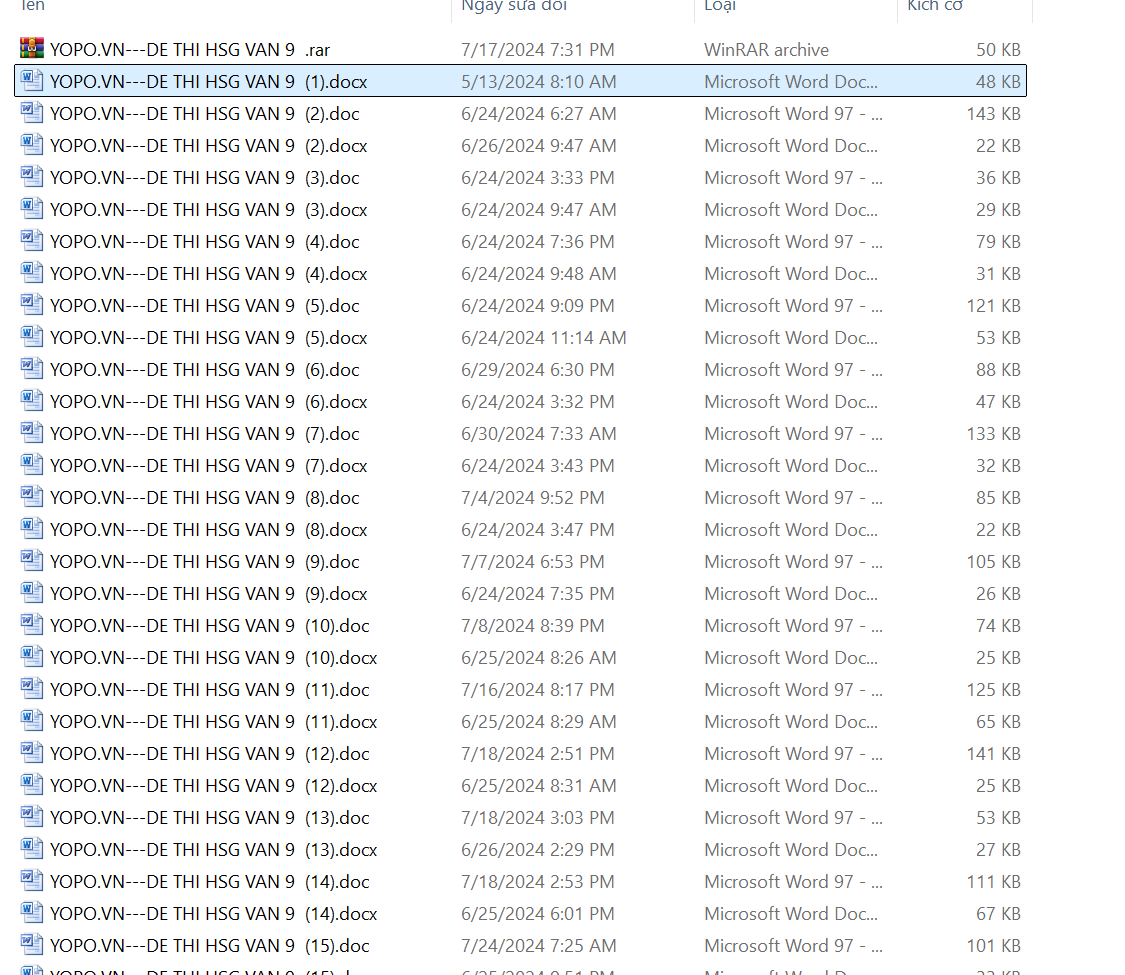Click the 7/17/2024 7:31 PM date of the .rar file
The height and width of the screenshot is (975, 1125).
click(x=537, y=49)
